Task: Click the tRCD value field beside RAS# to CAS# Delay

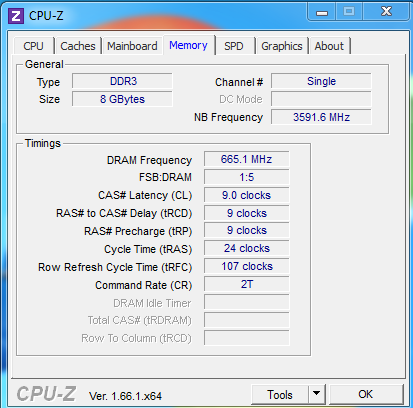Action: click(x=247, y=213)
